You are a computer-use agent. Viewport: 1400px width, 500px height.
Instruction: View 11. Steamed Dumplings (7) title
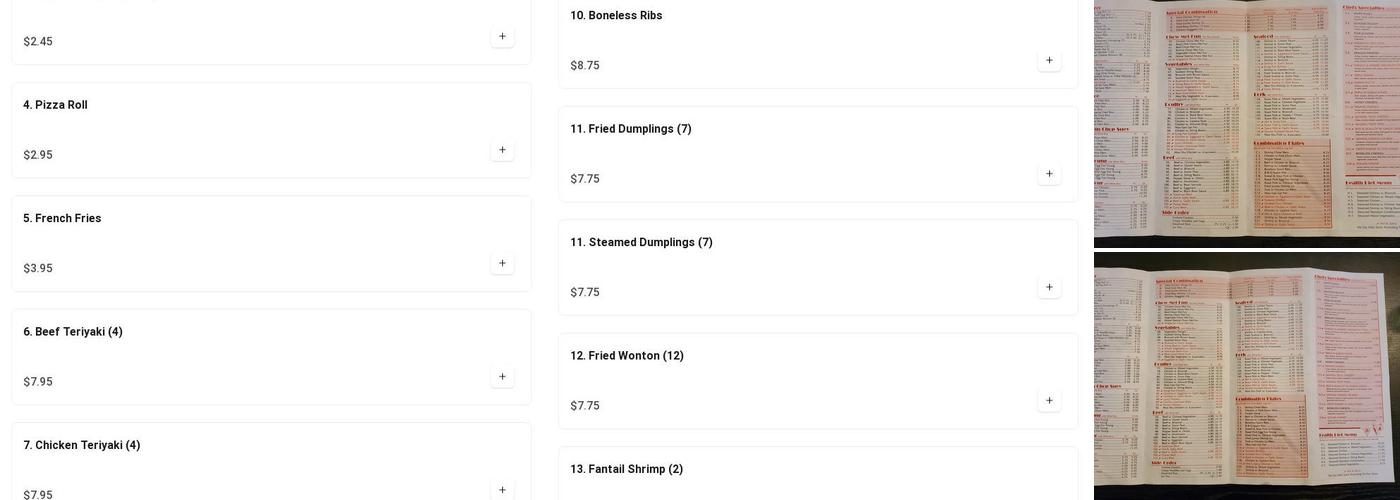(641, 243)
